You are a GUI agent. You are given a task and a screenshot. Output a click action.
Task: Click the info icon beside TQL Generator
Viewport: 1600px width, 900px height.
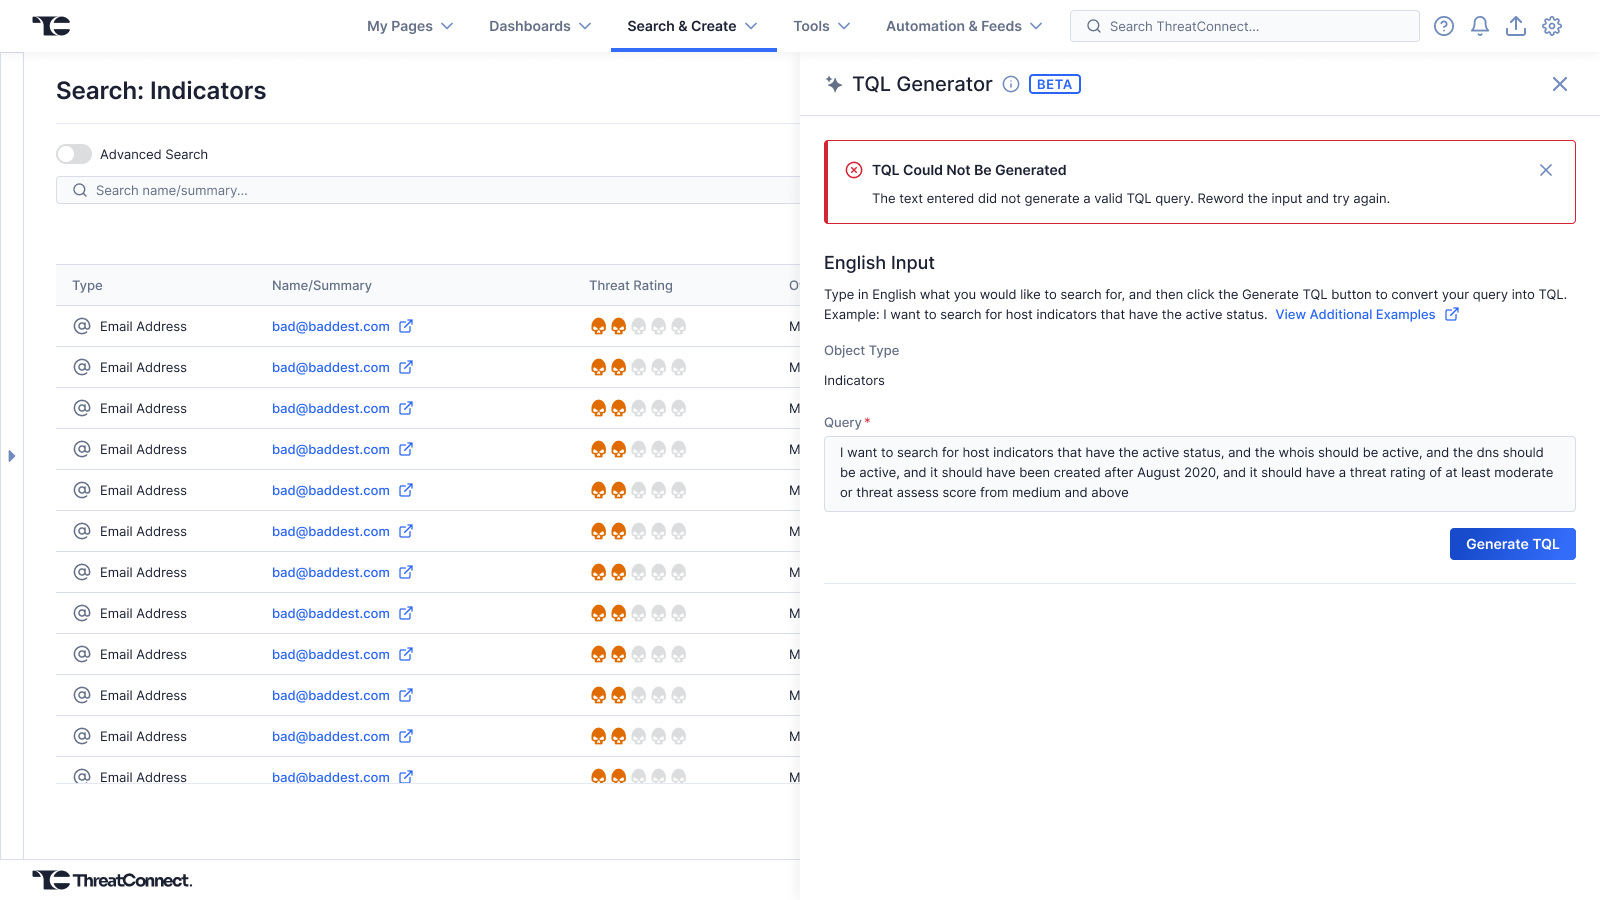click(x=1010, y=84)
